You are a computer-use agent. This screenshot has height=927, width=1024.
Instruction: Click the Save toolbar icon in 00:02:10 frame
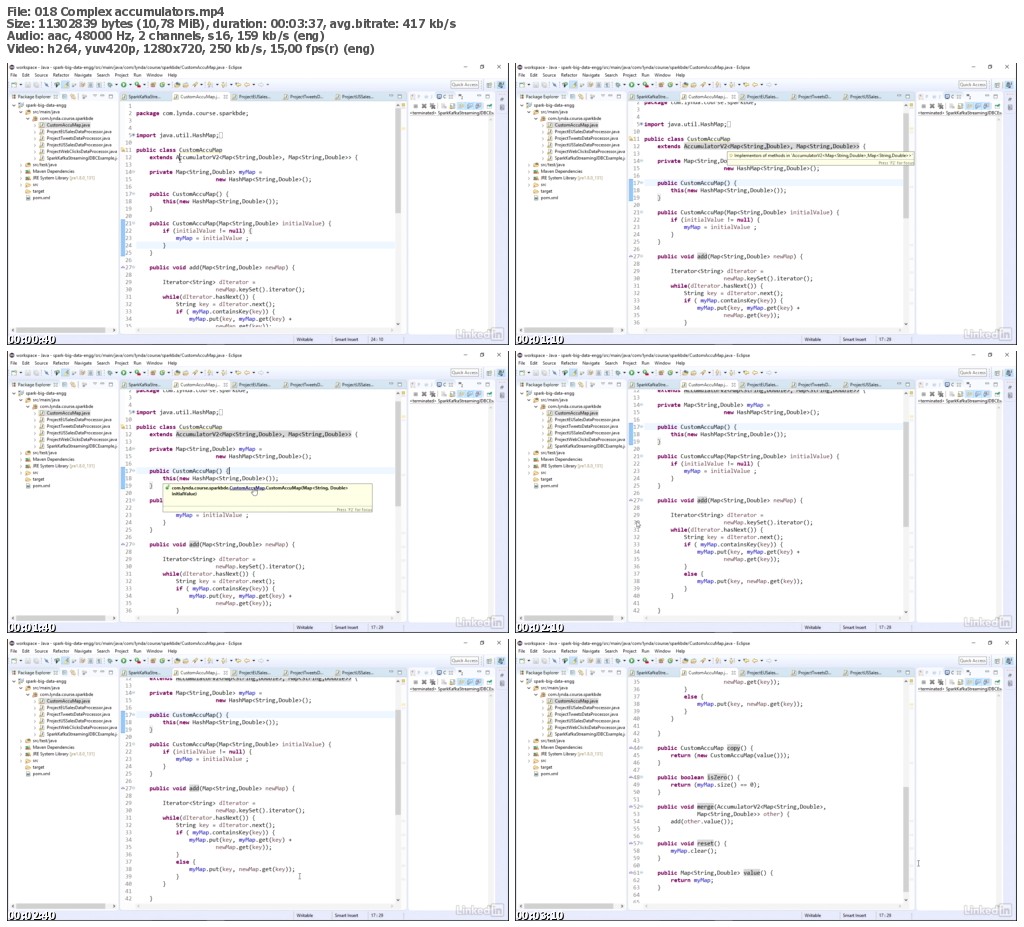(x=536, y=372)
